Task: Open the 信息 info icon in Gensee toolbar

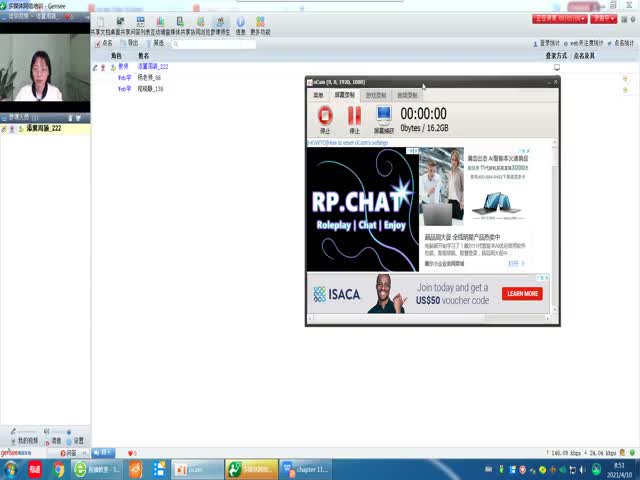Action: point(240,22)
